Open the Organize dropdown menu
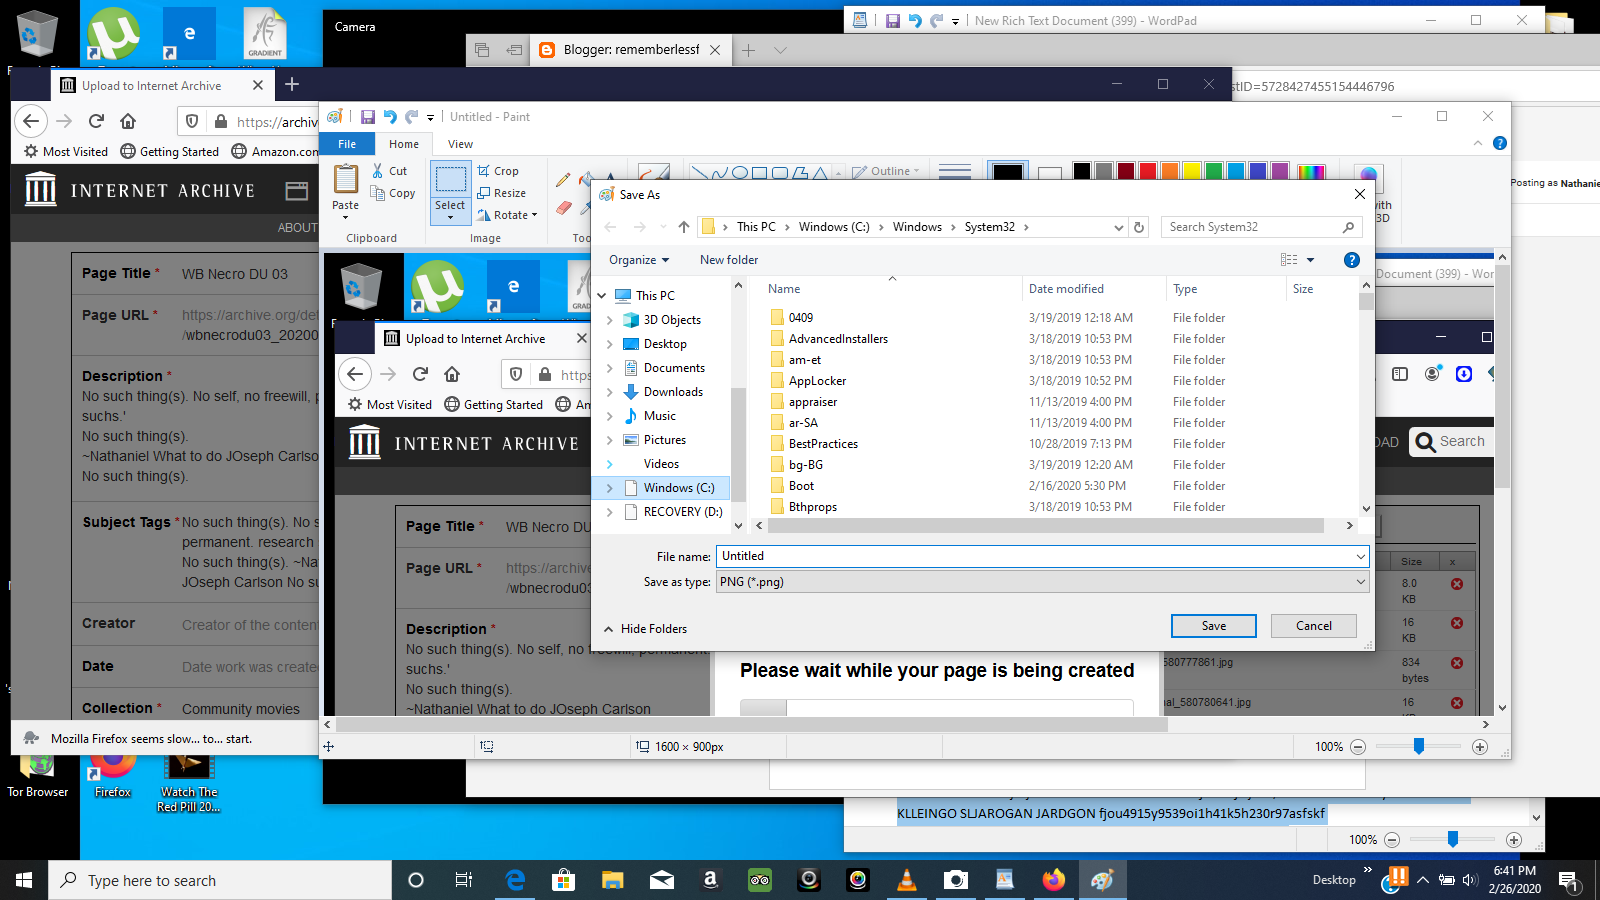The height and width of the screenshot is (900, 1600). (639, 260)
